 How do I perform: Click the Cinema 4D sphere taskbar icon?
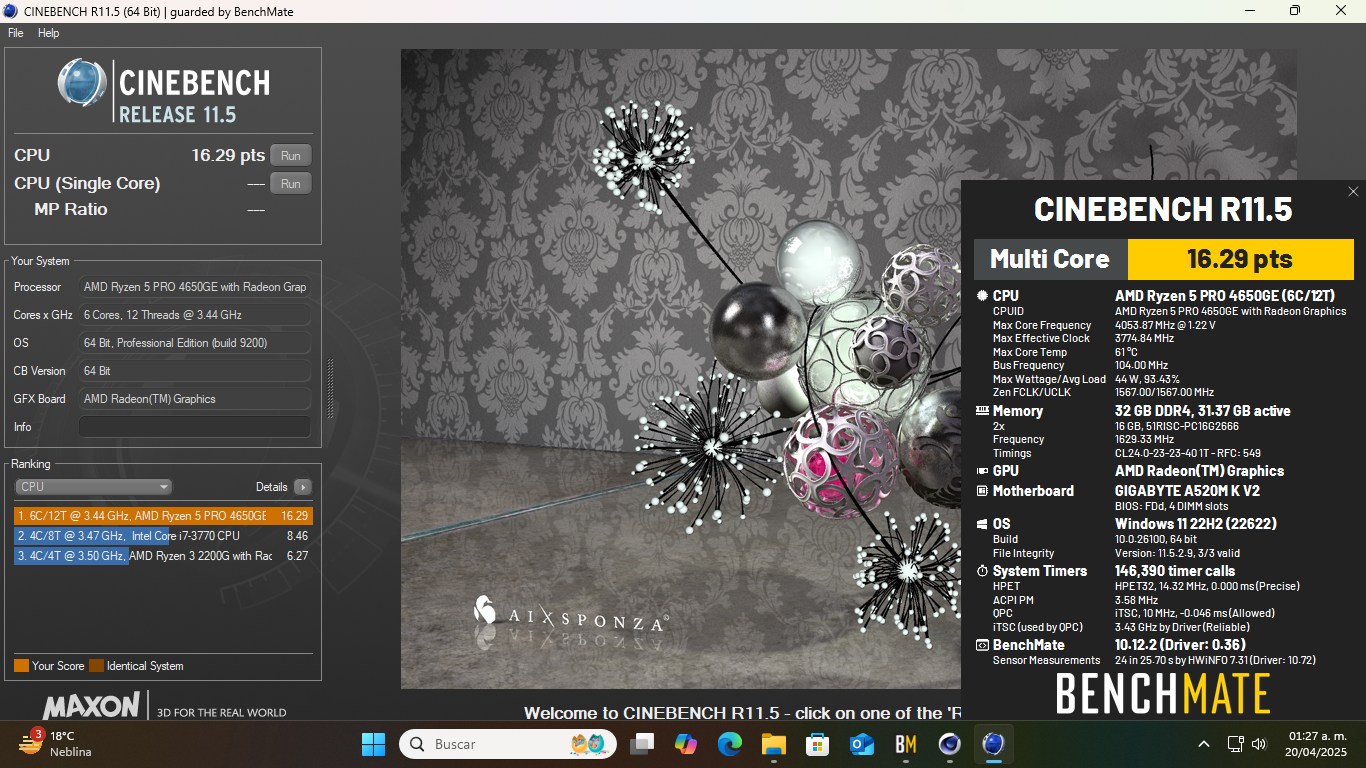coord(949,744)
